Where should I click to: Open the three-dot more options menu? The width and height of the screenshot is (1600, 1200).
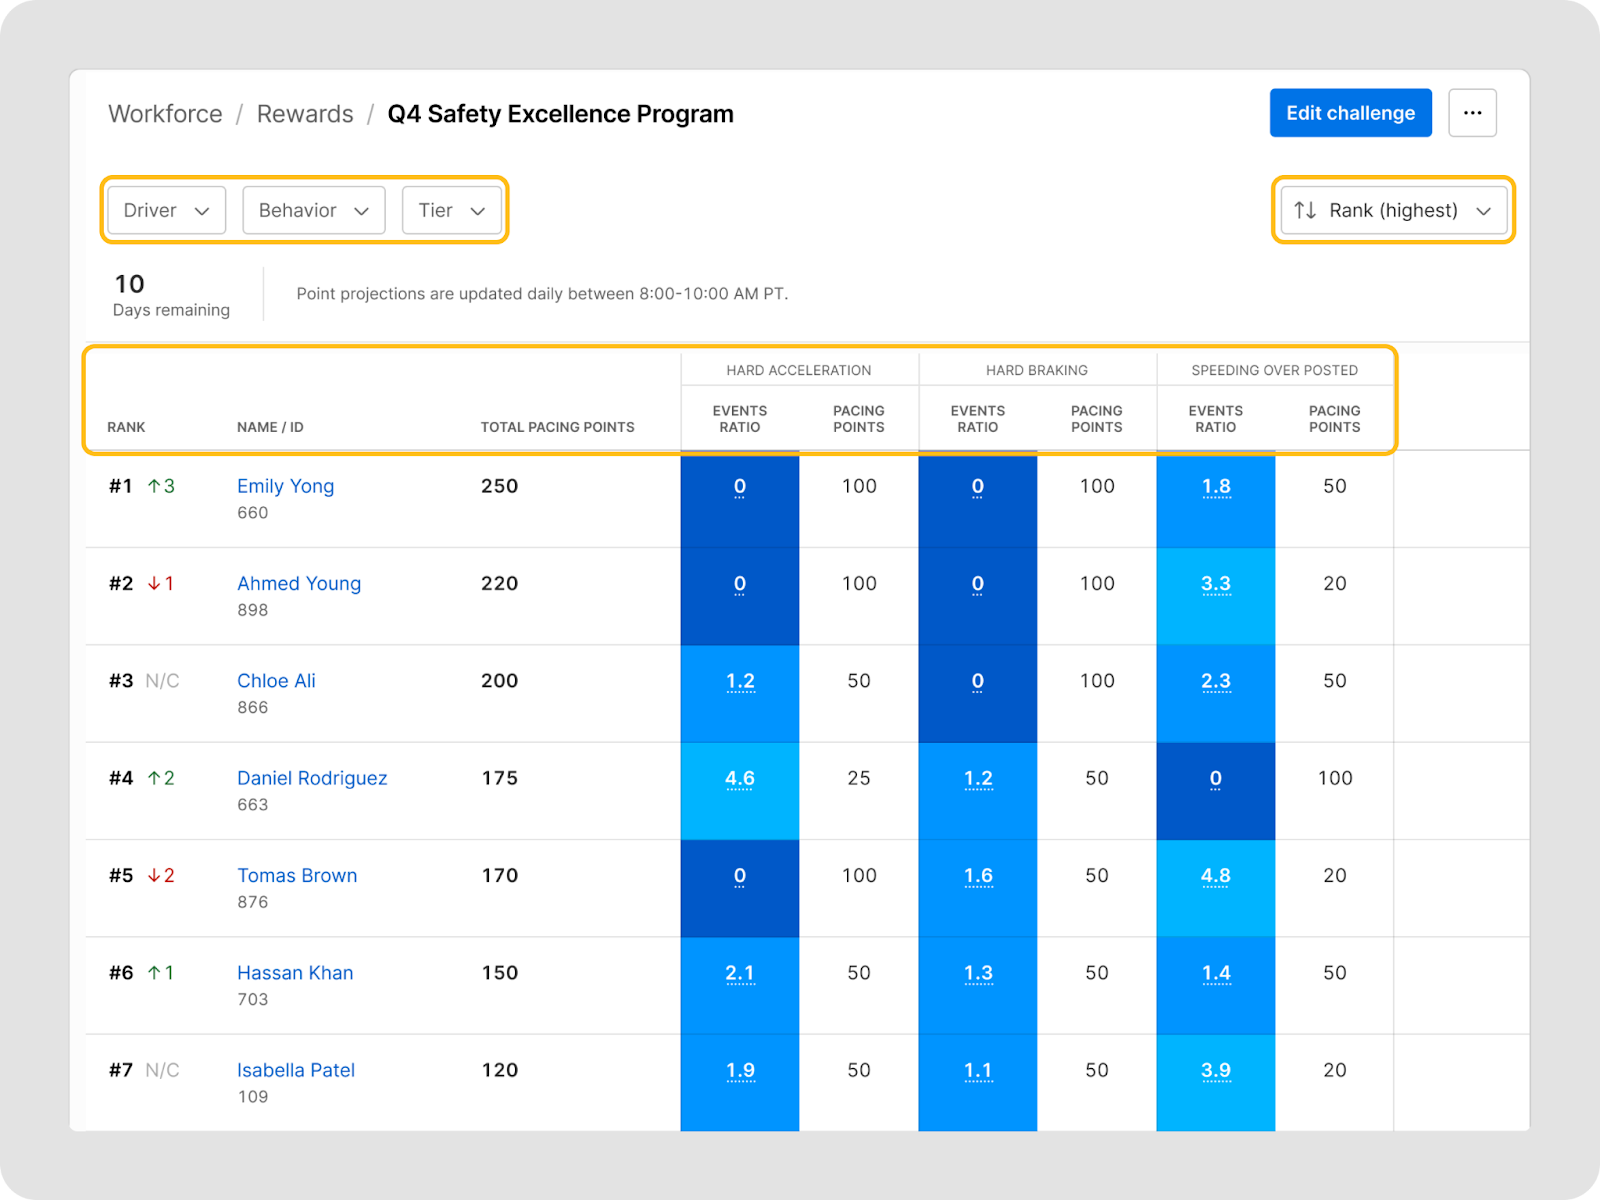[1472, 113]
